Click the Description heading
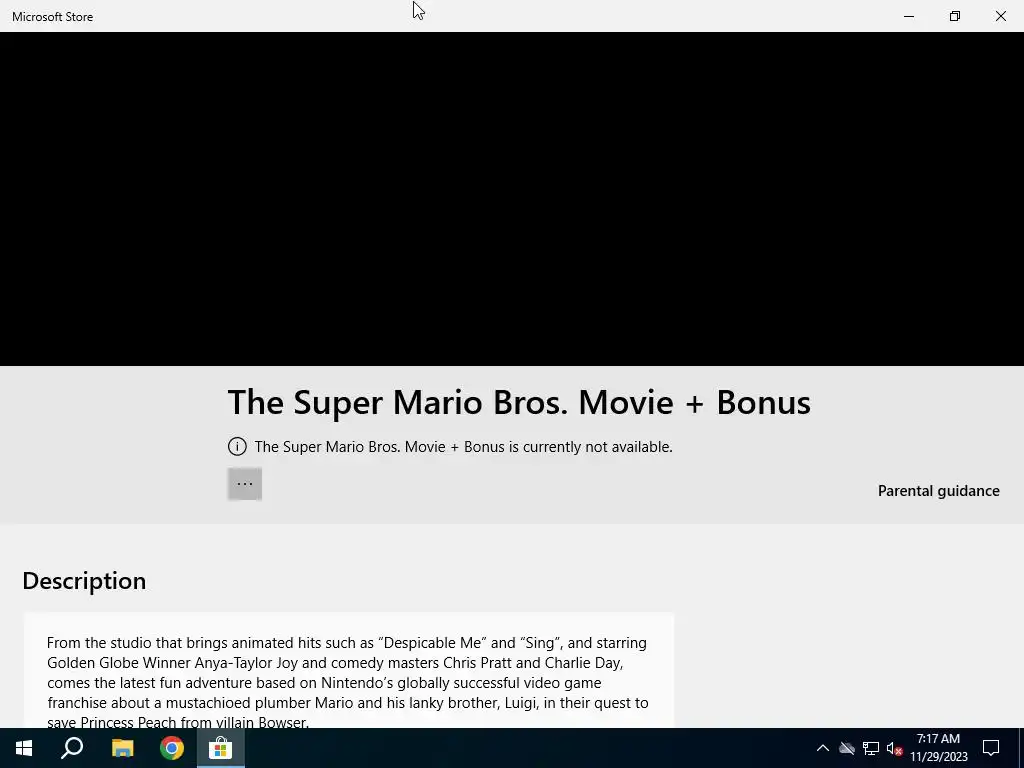The image size is (1024, 768). point(84,581)
